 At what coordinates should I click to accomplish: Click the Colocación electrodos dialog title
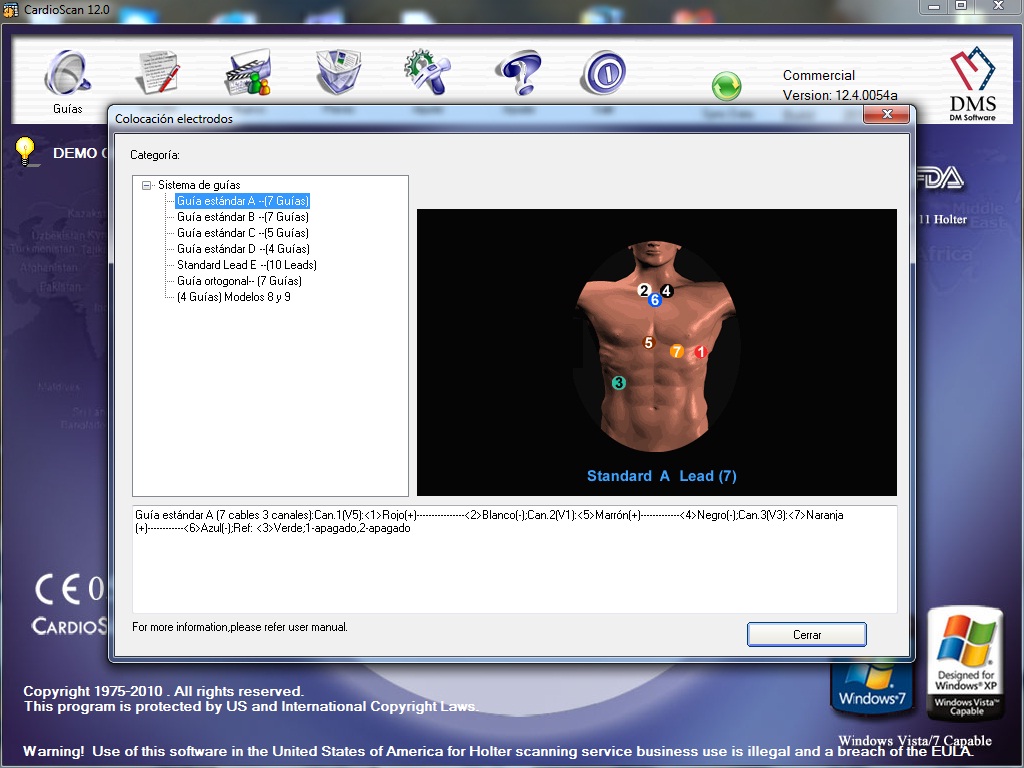pos(174,119)
